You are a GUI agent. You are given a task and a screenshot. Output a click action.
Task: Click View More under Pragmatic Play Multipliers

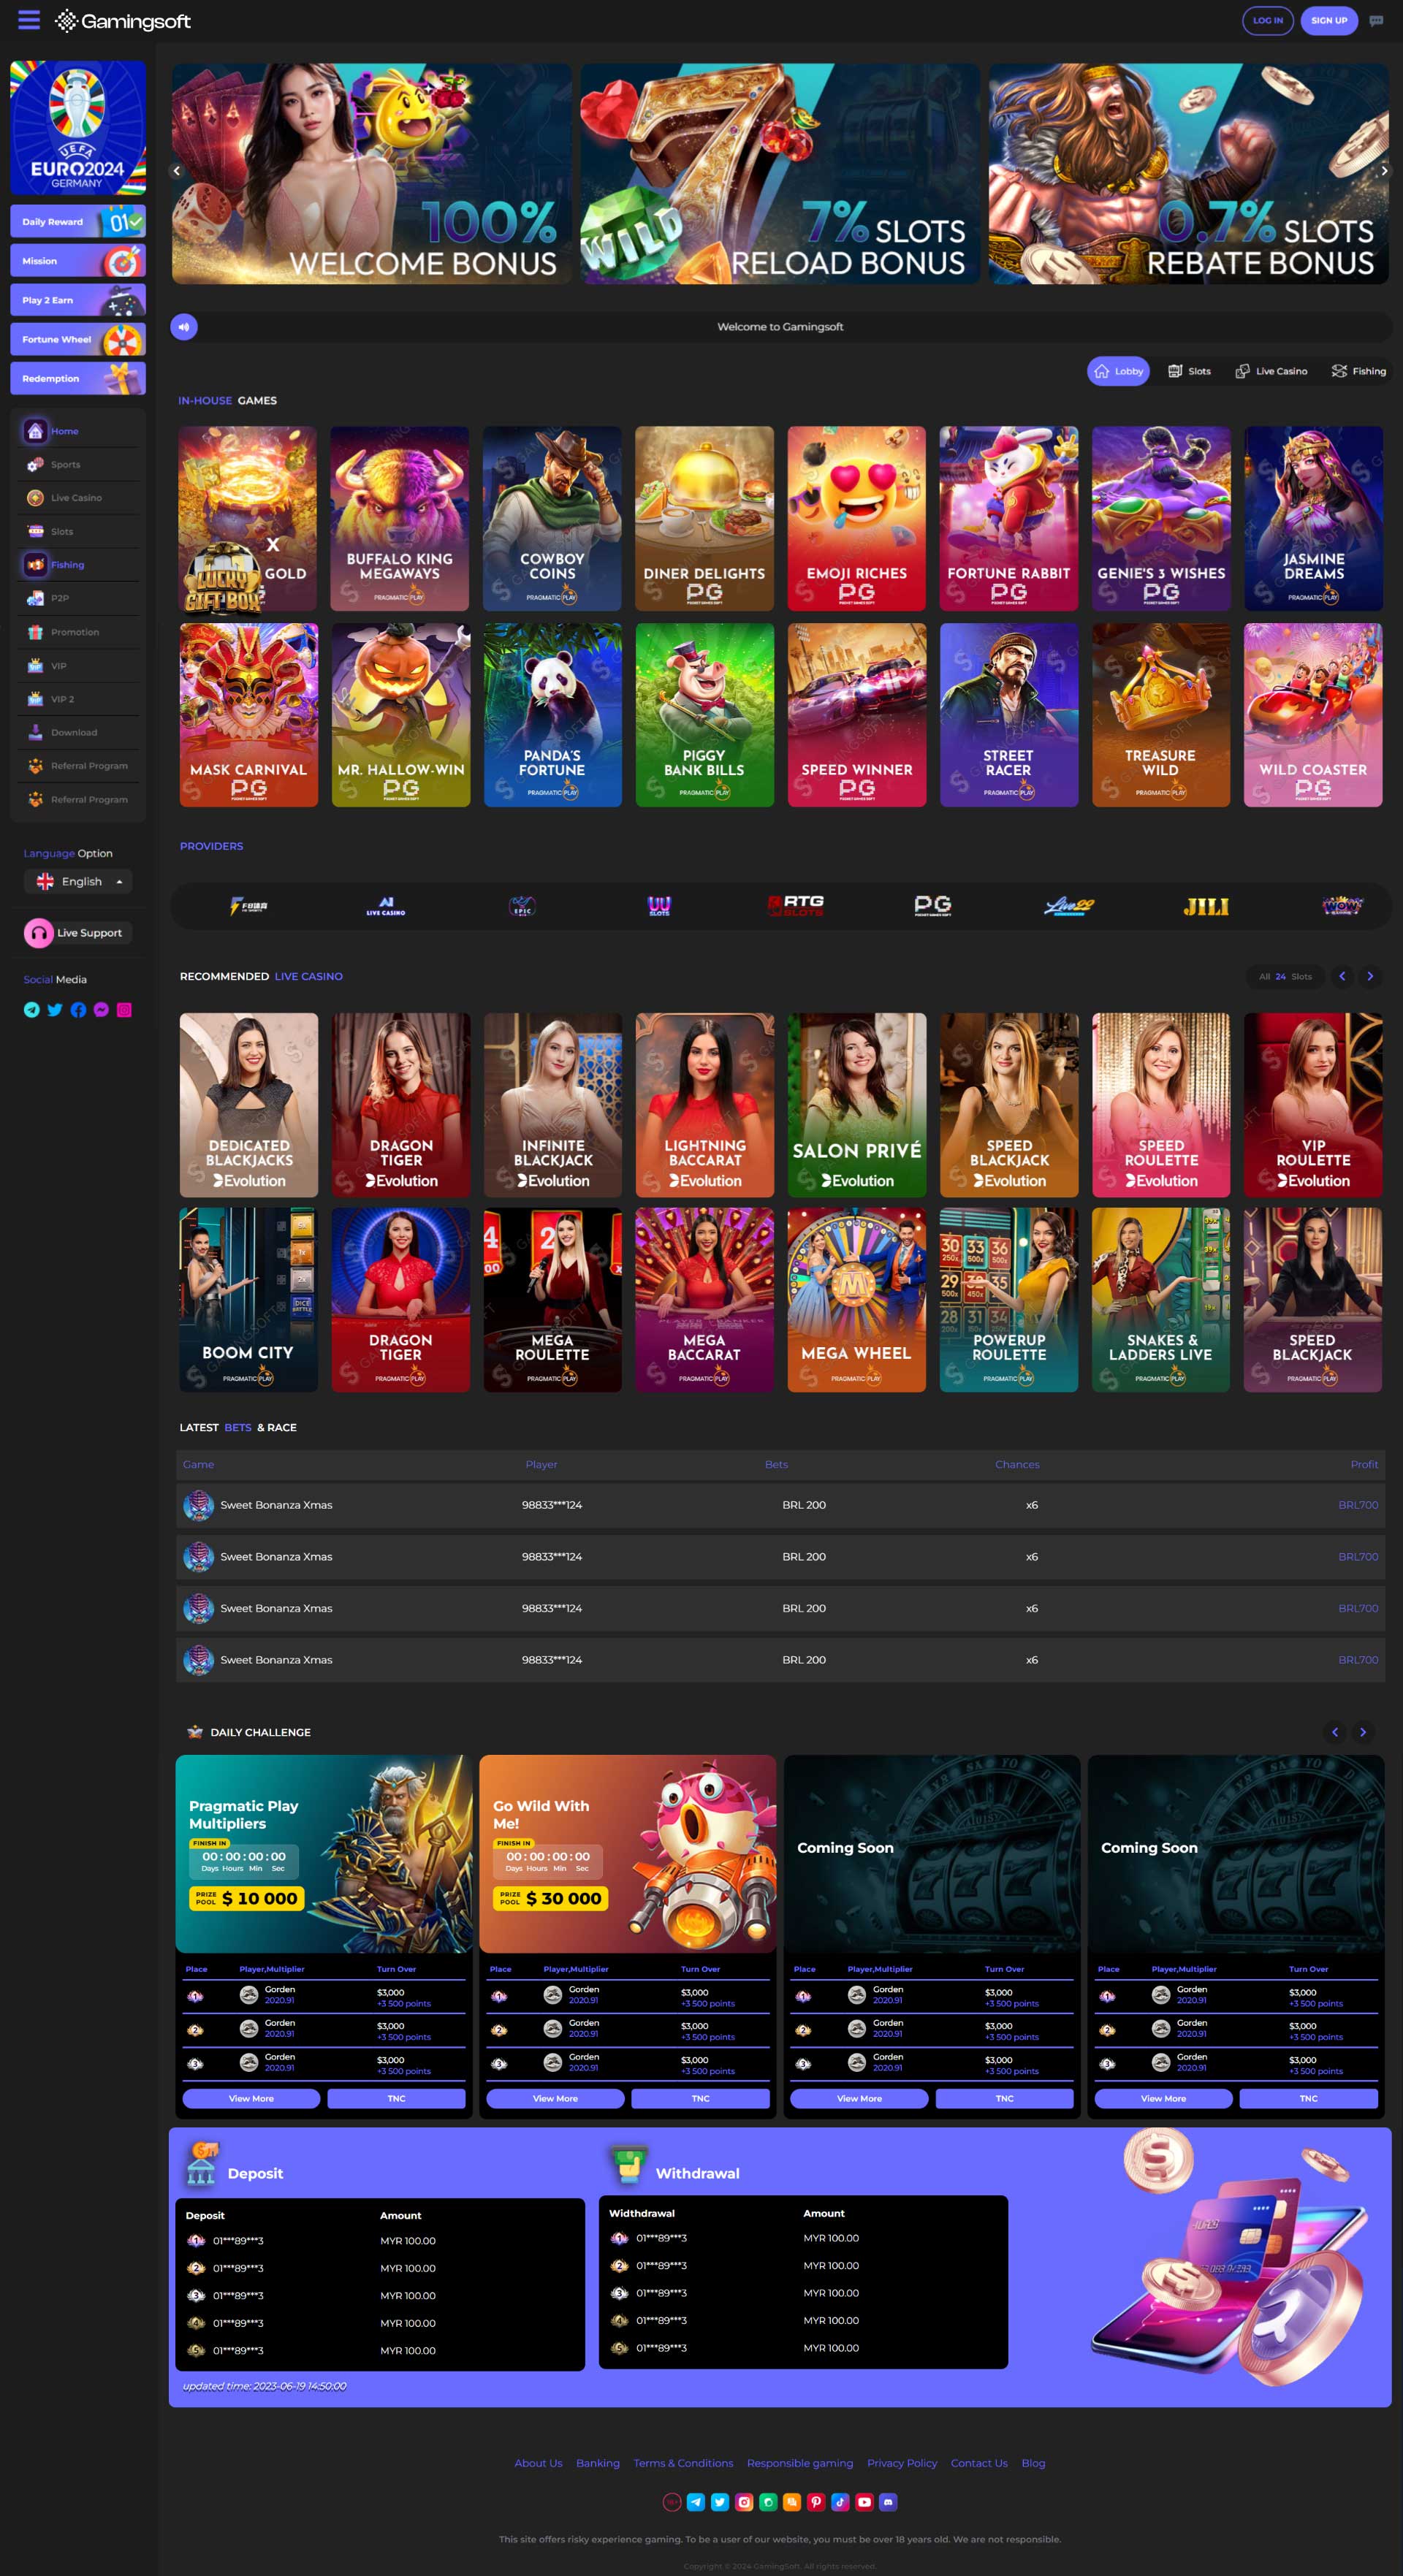coord(251,2099)
